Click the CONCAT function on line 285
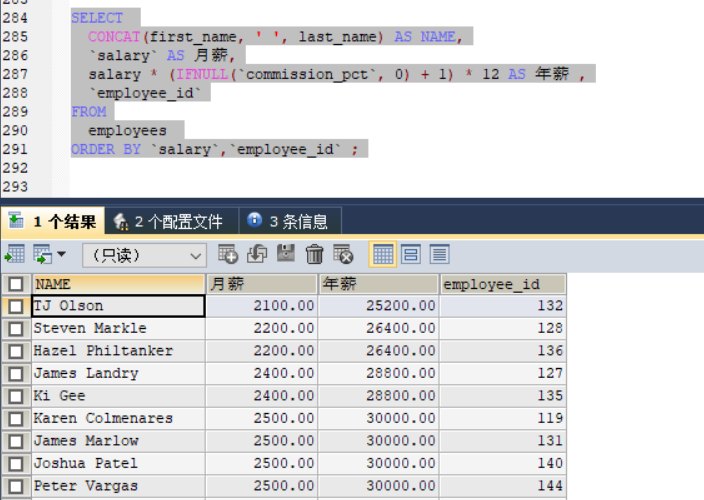704x500 pixels. 114,37
